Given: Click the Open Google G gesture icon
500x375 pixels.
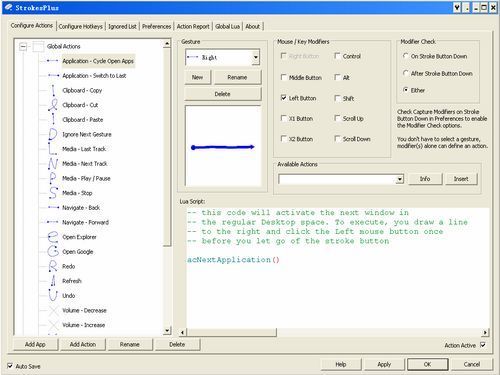Looking at the screenshot, I should [x=53, y=251].
